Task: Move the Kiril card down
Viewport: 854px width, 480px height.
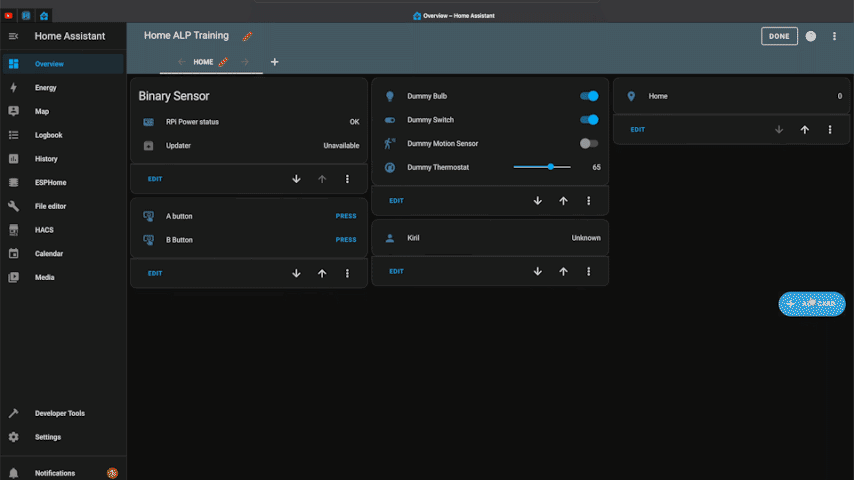Action: [538, 271]
